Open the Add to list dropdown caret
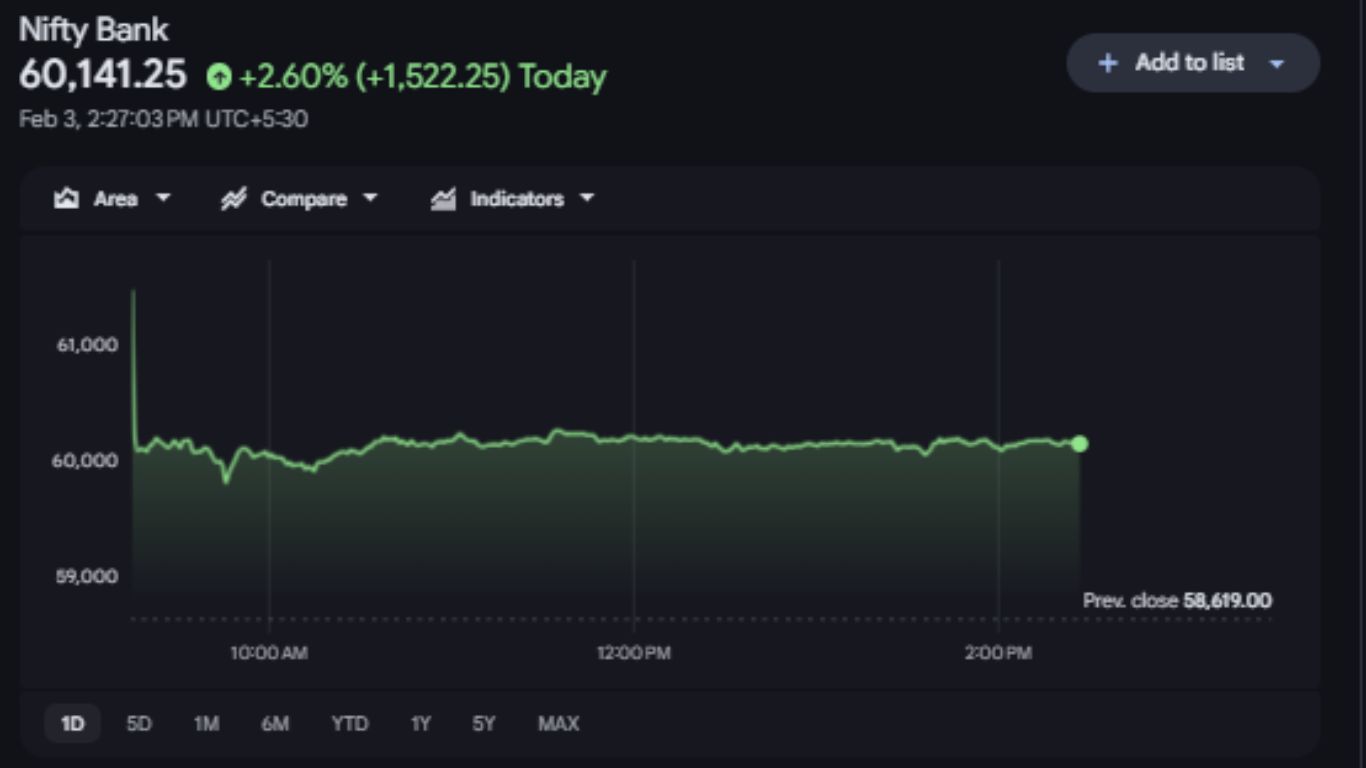 (x=1276, y=64)
